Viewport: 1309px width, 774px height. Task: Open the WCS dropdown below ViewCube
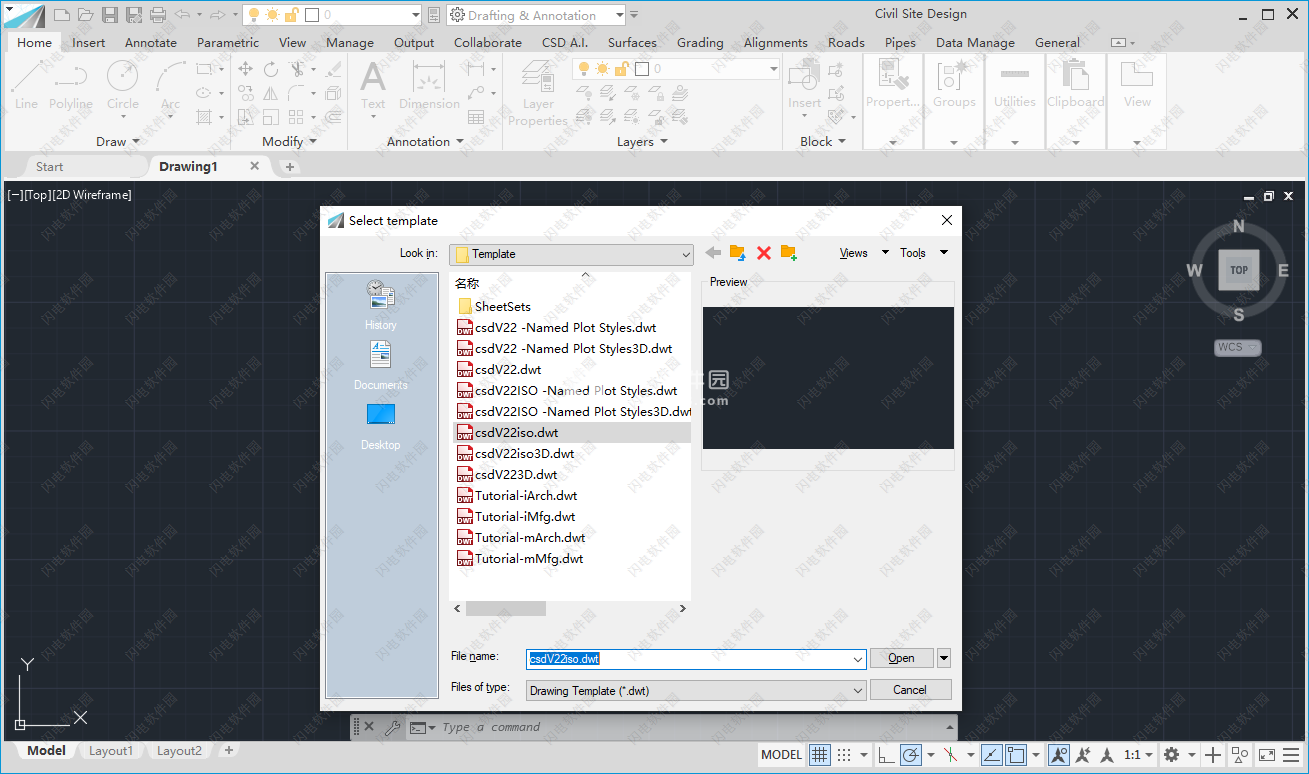[x=1238, y=347]
